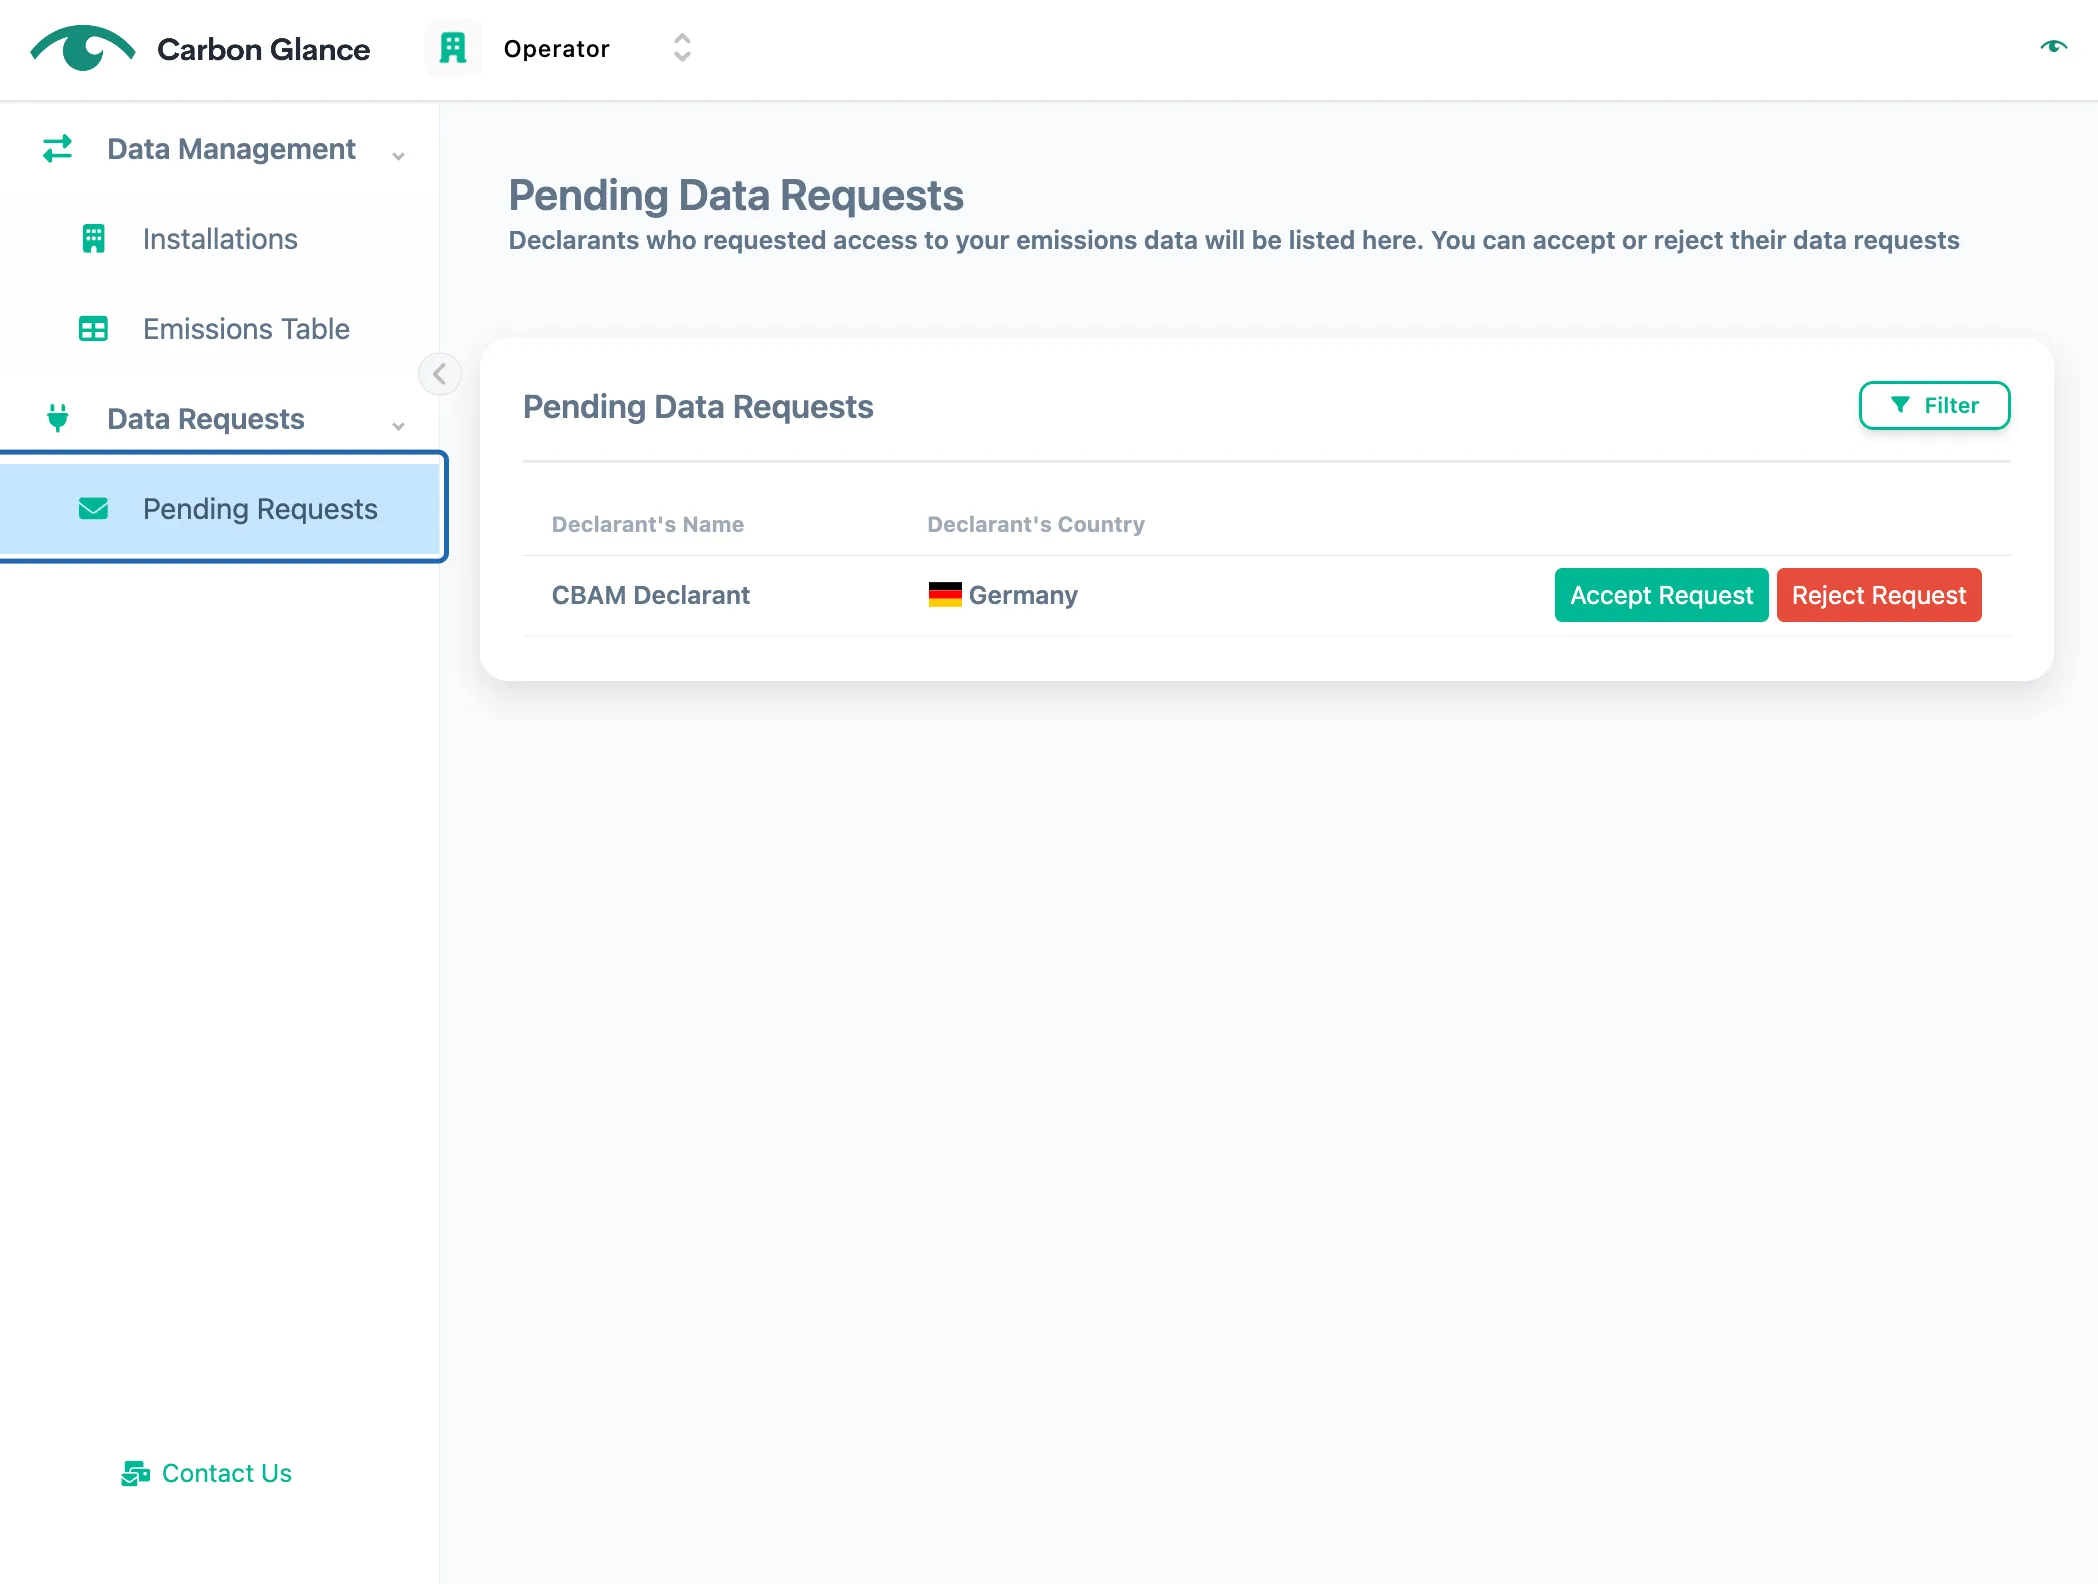Select Pending Requests in sidebar
Image resolution: width=2098 pixels, height=1584 pixels.
222,508
